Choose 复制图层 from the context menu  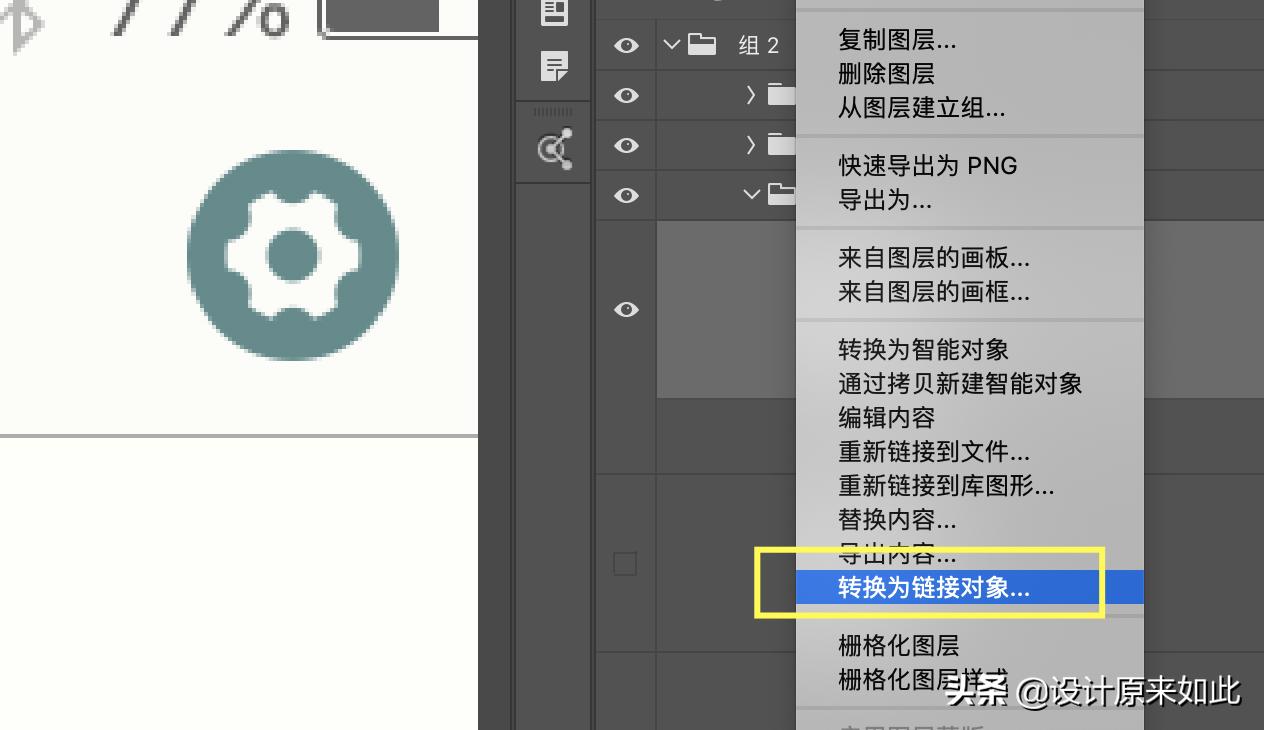896,40
